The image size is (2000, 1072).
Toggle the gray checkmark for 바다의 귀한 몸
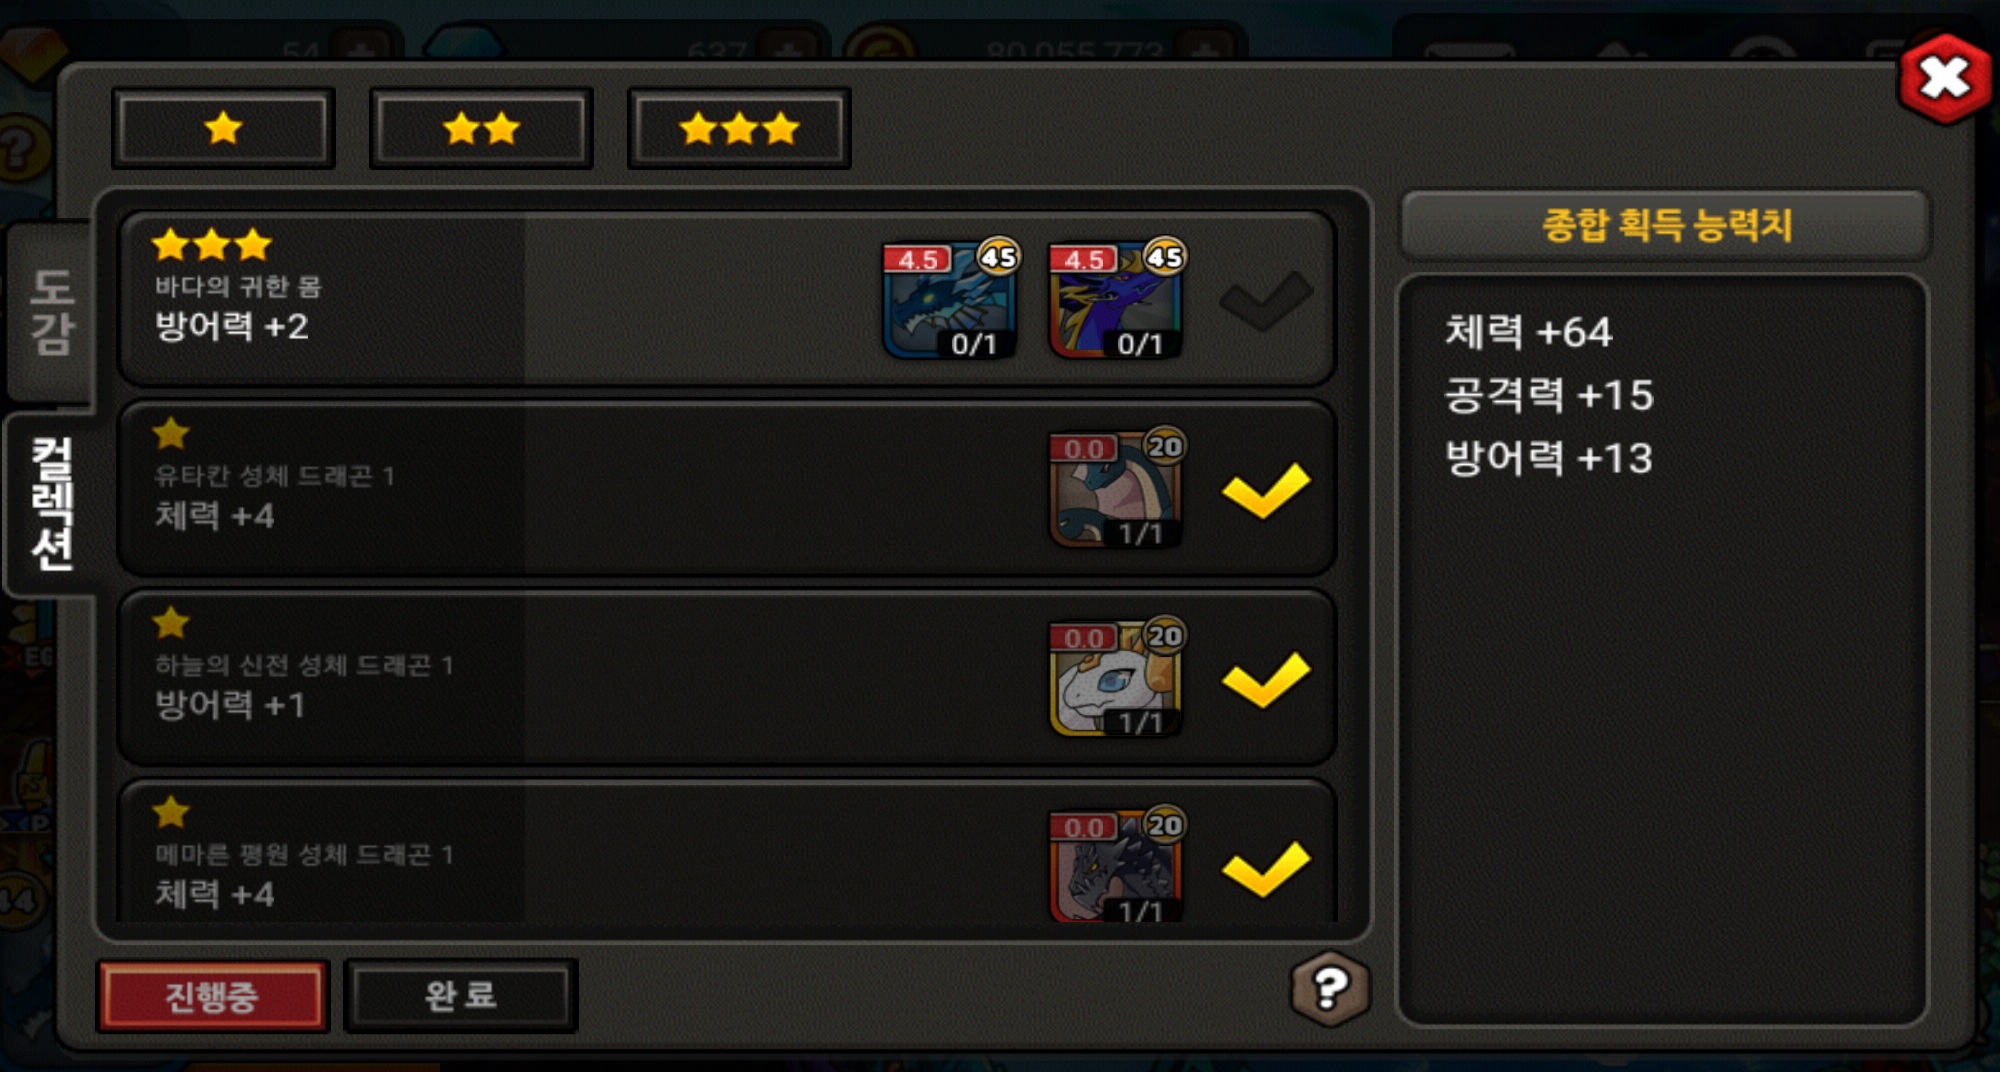click(1266, 300)
